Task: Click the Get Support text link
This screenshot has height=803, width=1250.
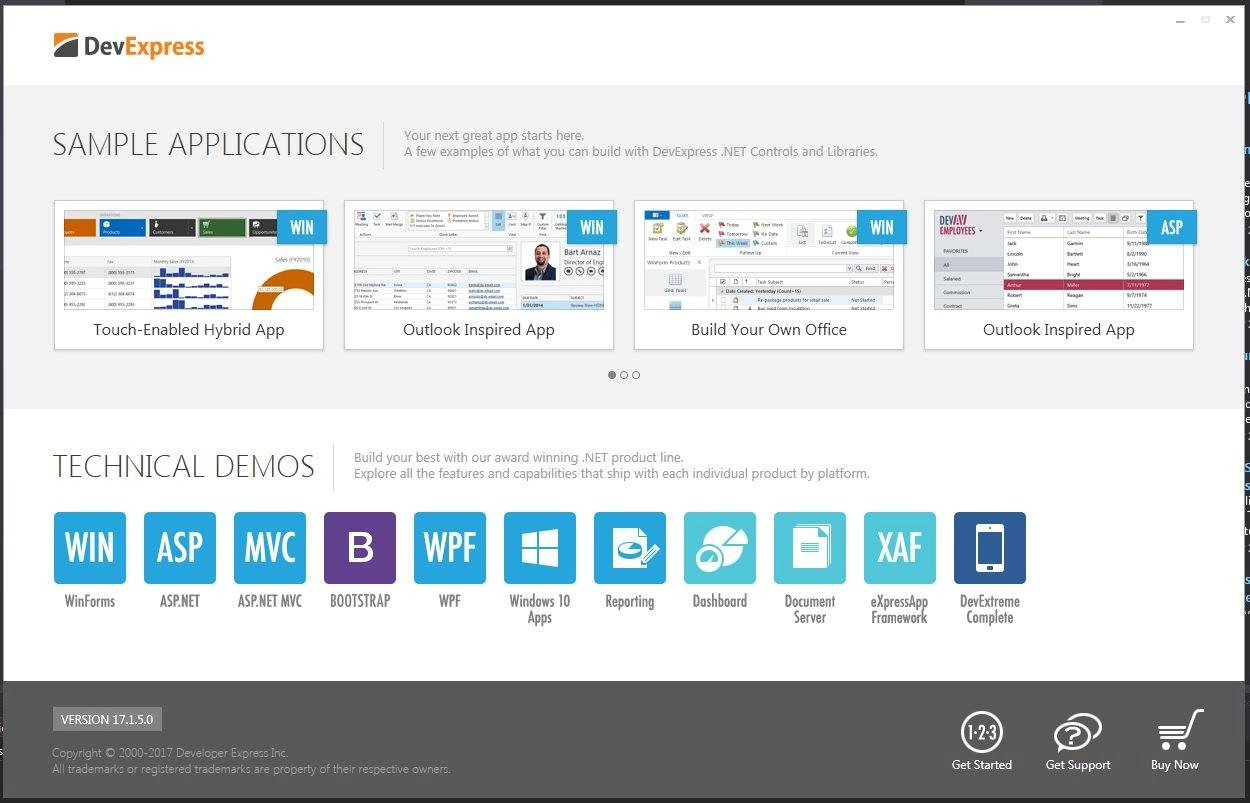Action: pyautogui.click(x=1078, y=765)
